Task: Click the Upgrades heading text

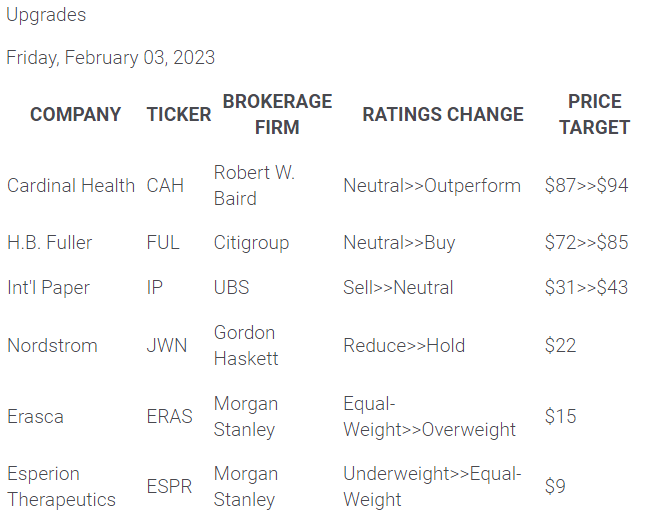Action: (x=46, y=15)
